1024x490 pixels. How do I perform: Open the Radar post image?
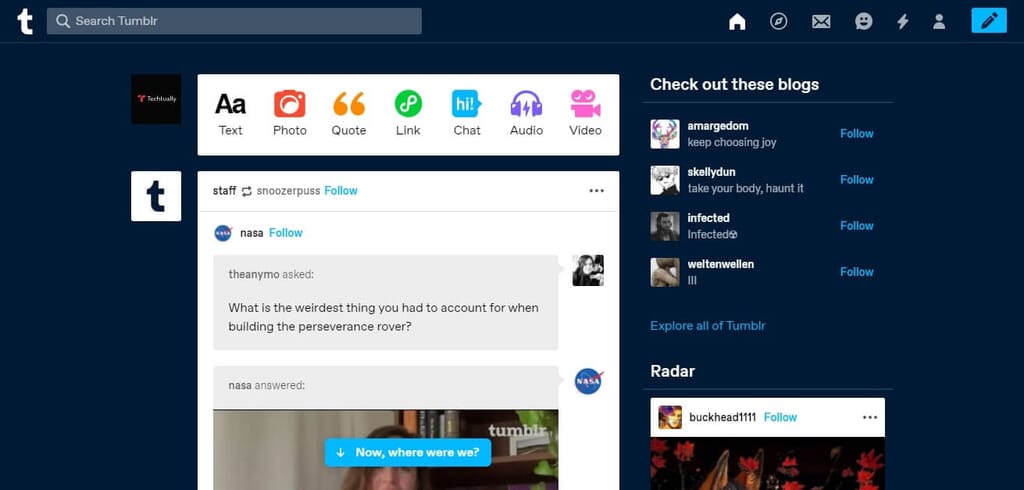tap(767, 463)
